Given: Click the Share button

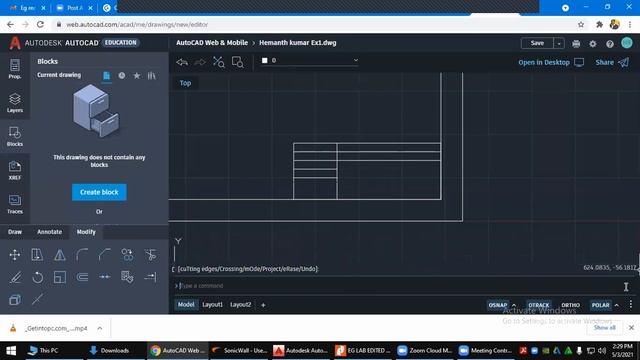Looking at the screenshot, I should [x=612, y=62].
